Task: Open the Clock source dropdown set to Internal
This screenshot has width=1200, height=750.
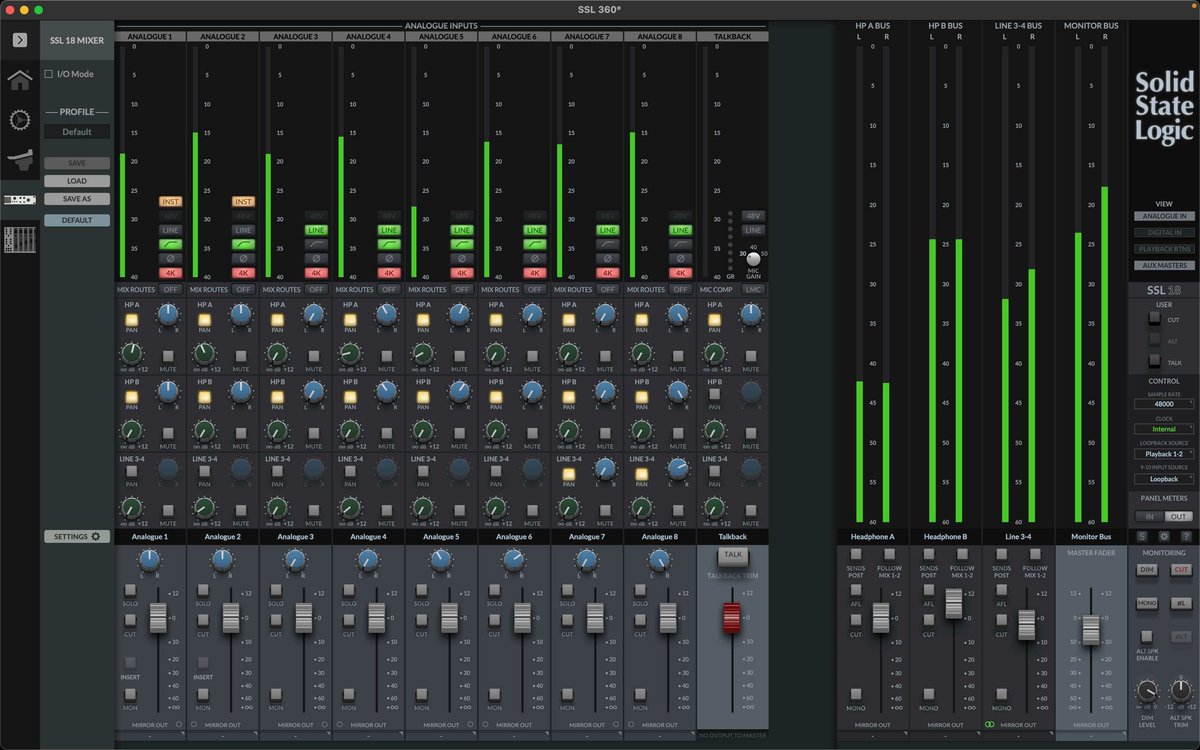Action: [x=1164, y=428]
